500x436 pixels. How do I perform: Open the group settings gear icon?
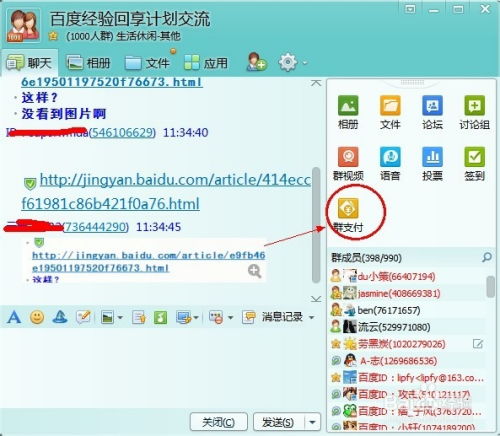pyautogui.click(x=288, y=62)
